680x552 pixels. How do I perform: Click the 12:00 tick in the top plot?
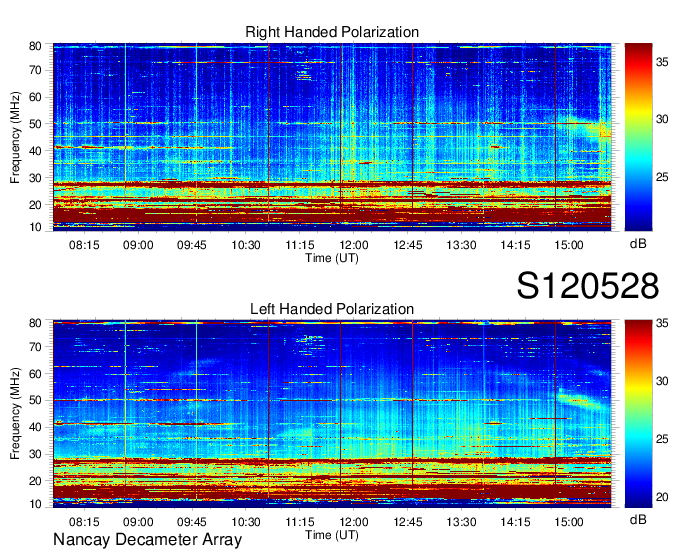pos(354,245)
